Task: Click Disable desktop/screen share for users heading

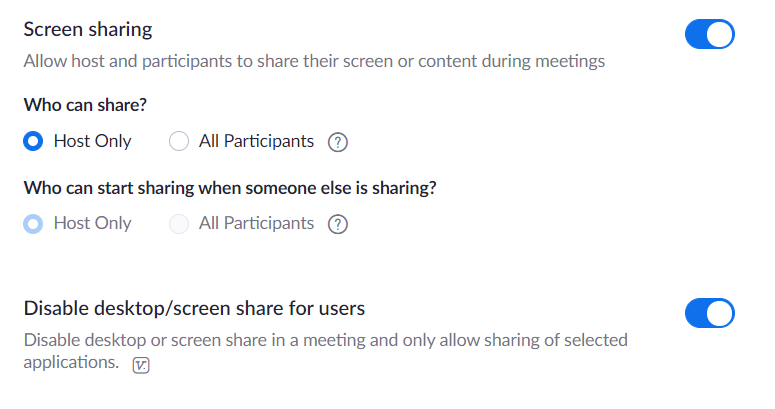Action: [x=194, y=309]
